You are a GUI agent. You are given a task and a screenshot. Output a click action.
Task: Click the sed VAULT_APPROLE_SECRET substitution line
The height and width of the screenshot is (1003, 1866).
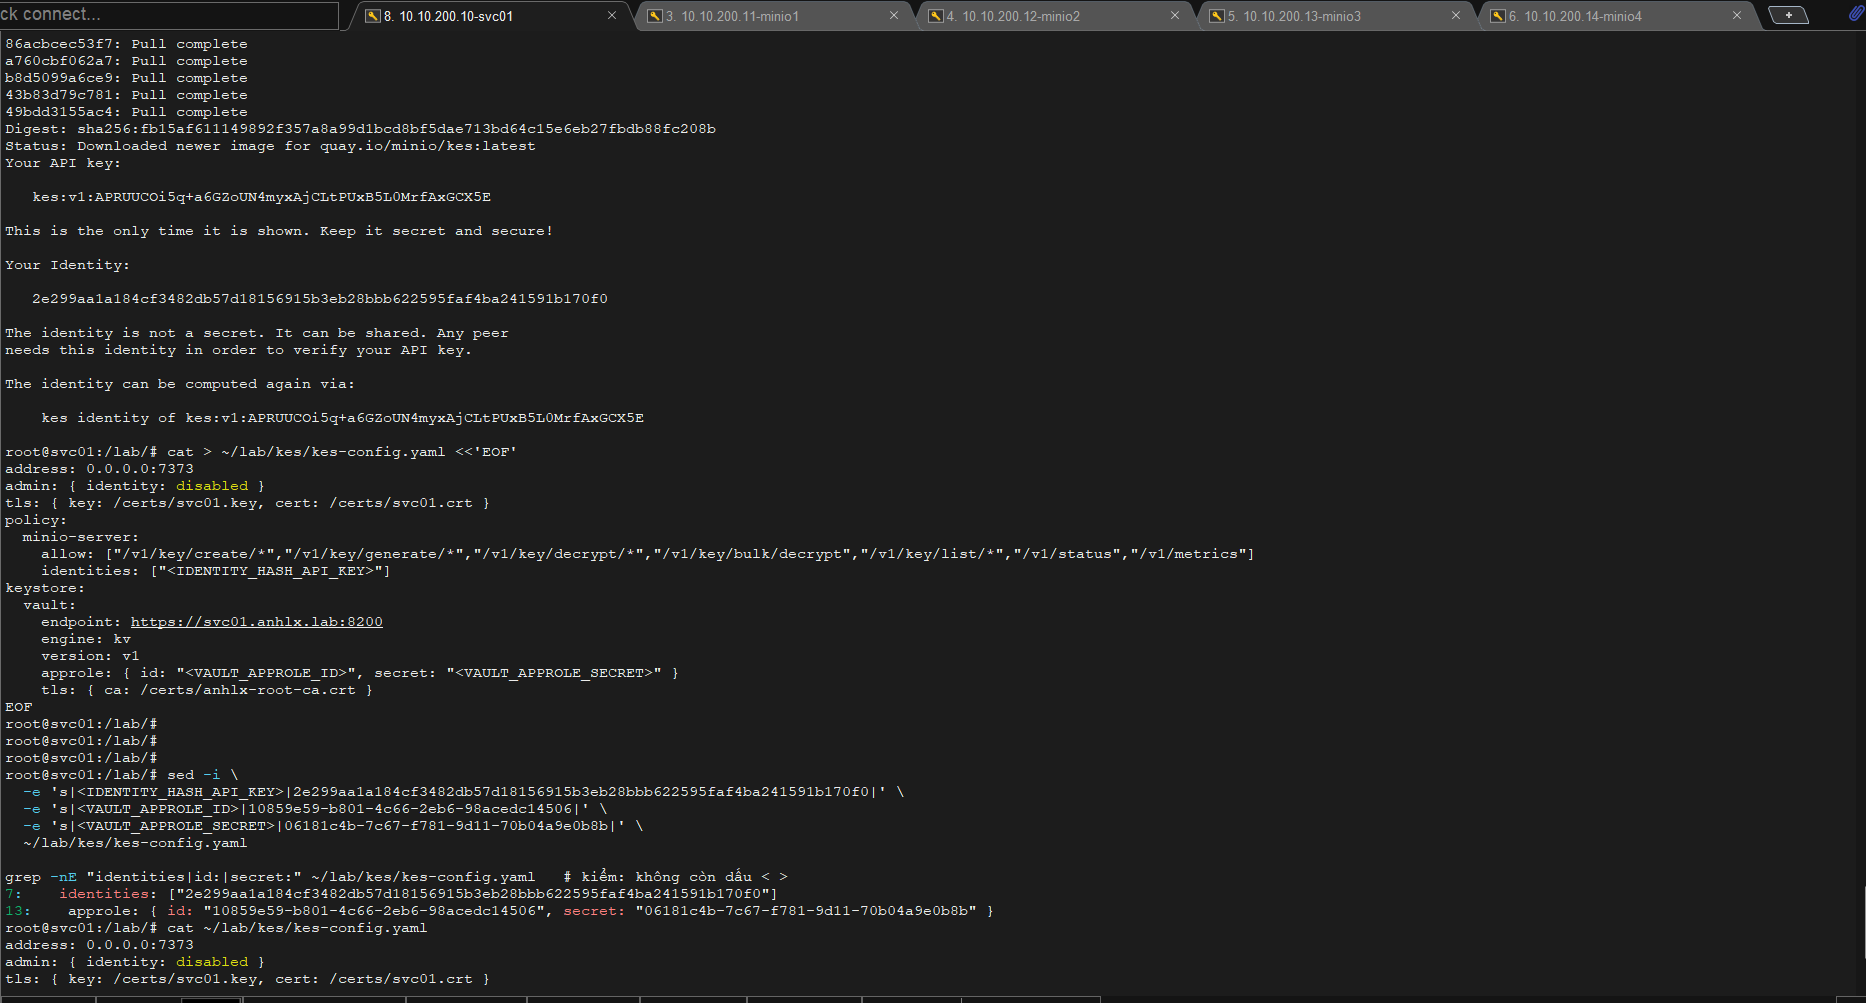coord(333,826)
